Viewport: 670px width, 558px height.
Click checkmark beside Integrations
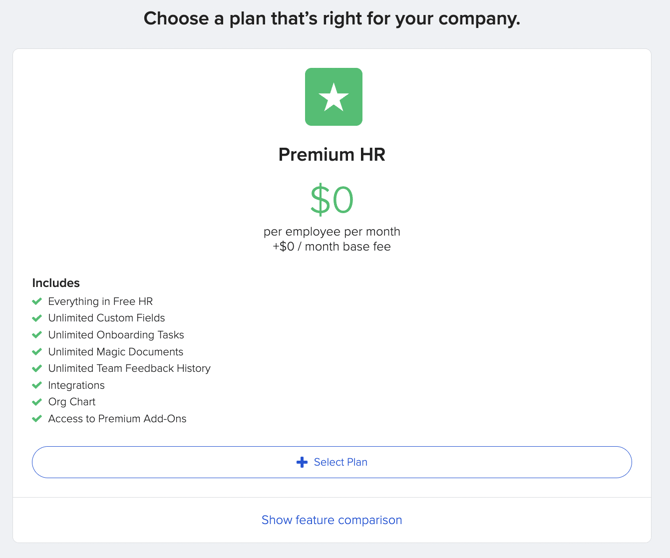(37, 385)
